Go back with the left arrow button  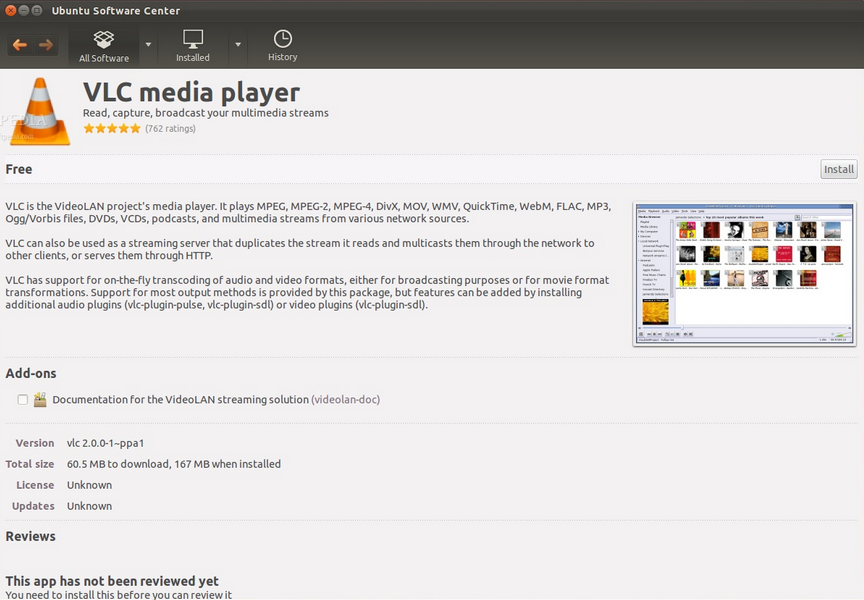20,45
